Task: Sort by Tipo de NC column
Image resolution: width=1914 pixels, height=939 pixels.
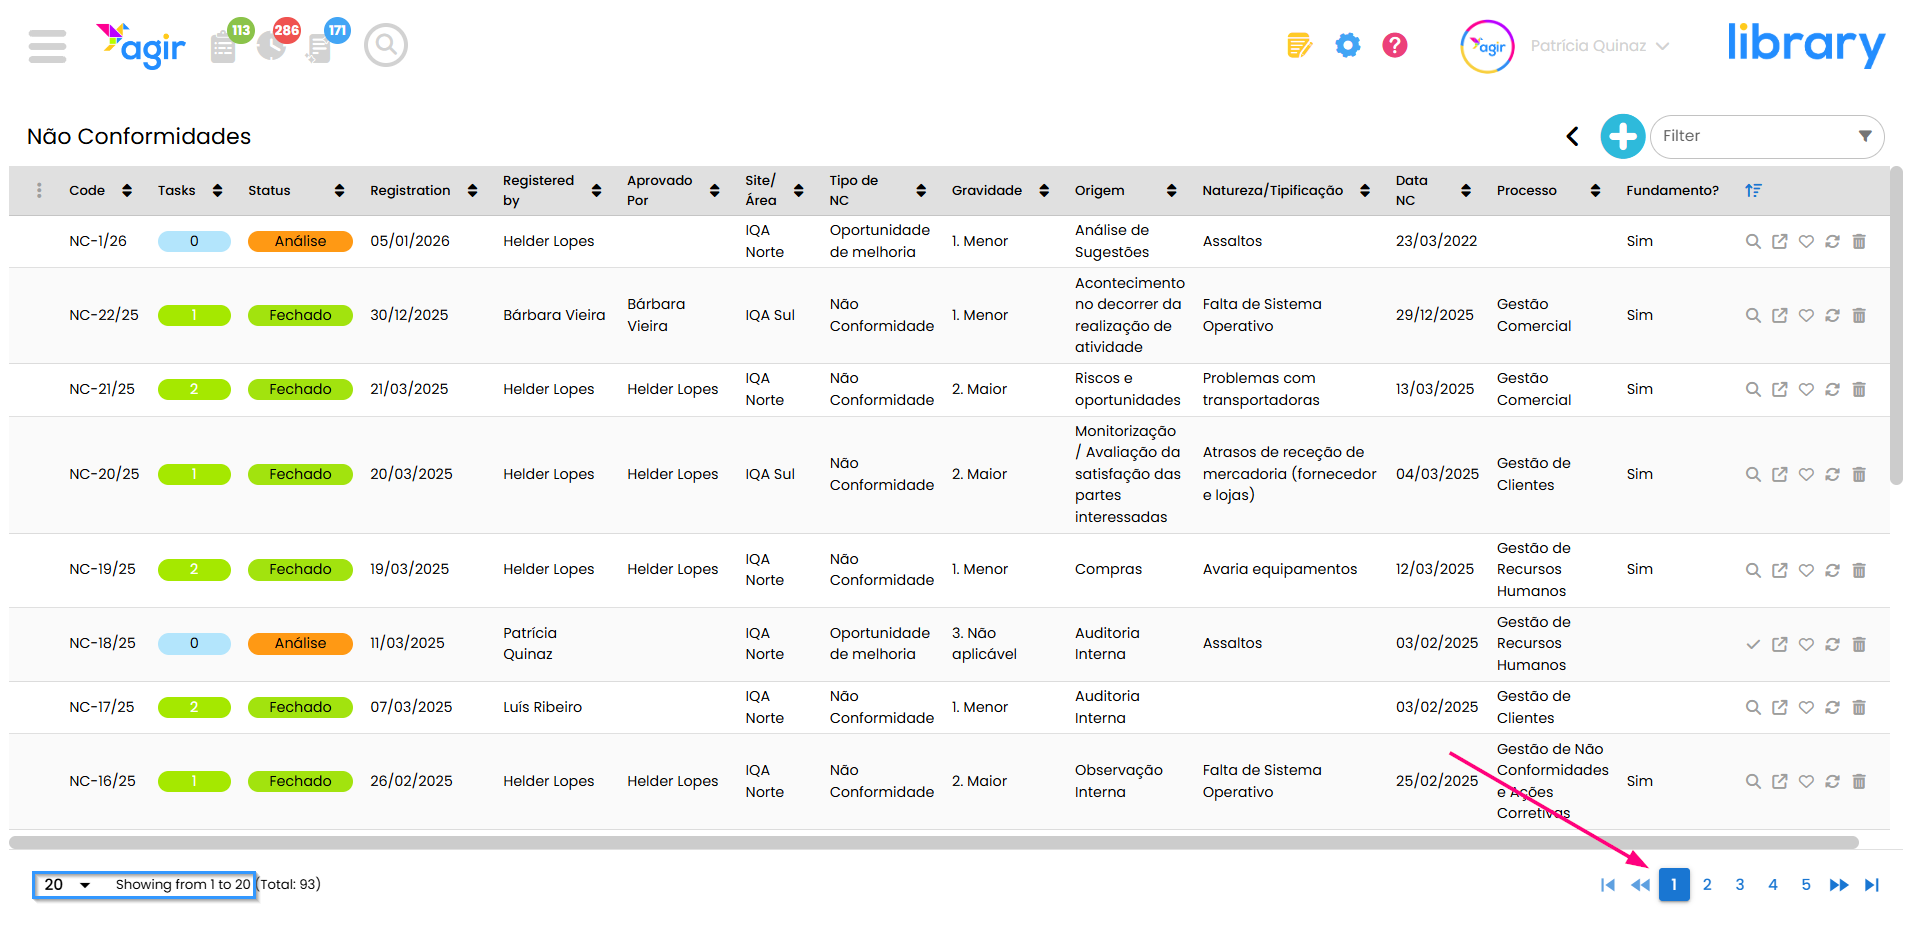Action: click(x=921, y=190)
